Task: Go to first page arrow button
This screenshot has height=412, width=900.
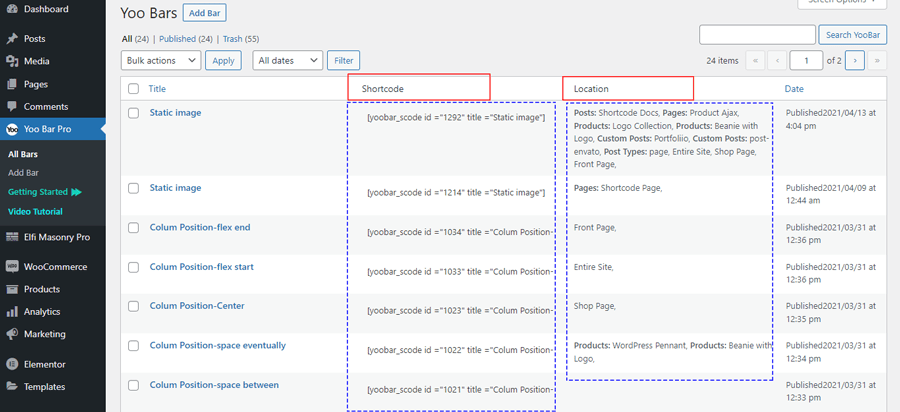Action: click(755, 60)
